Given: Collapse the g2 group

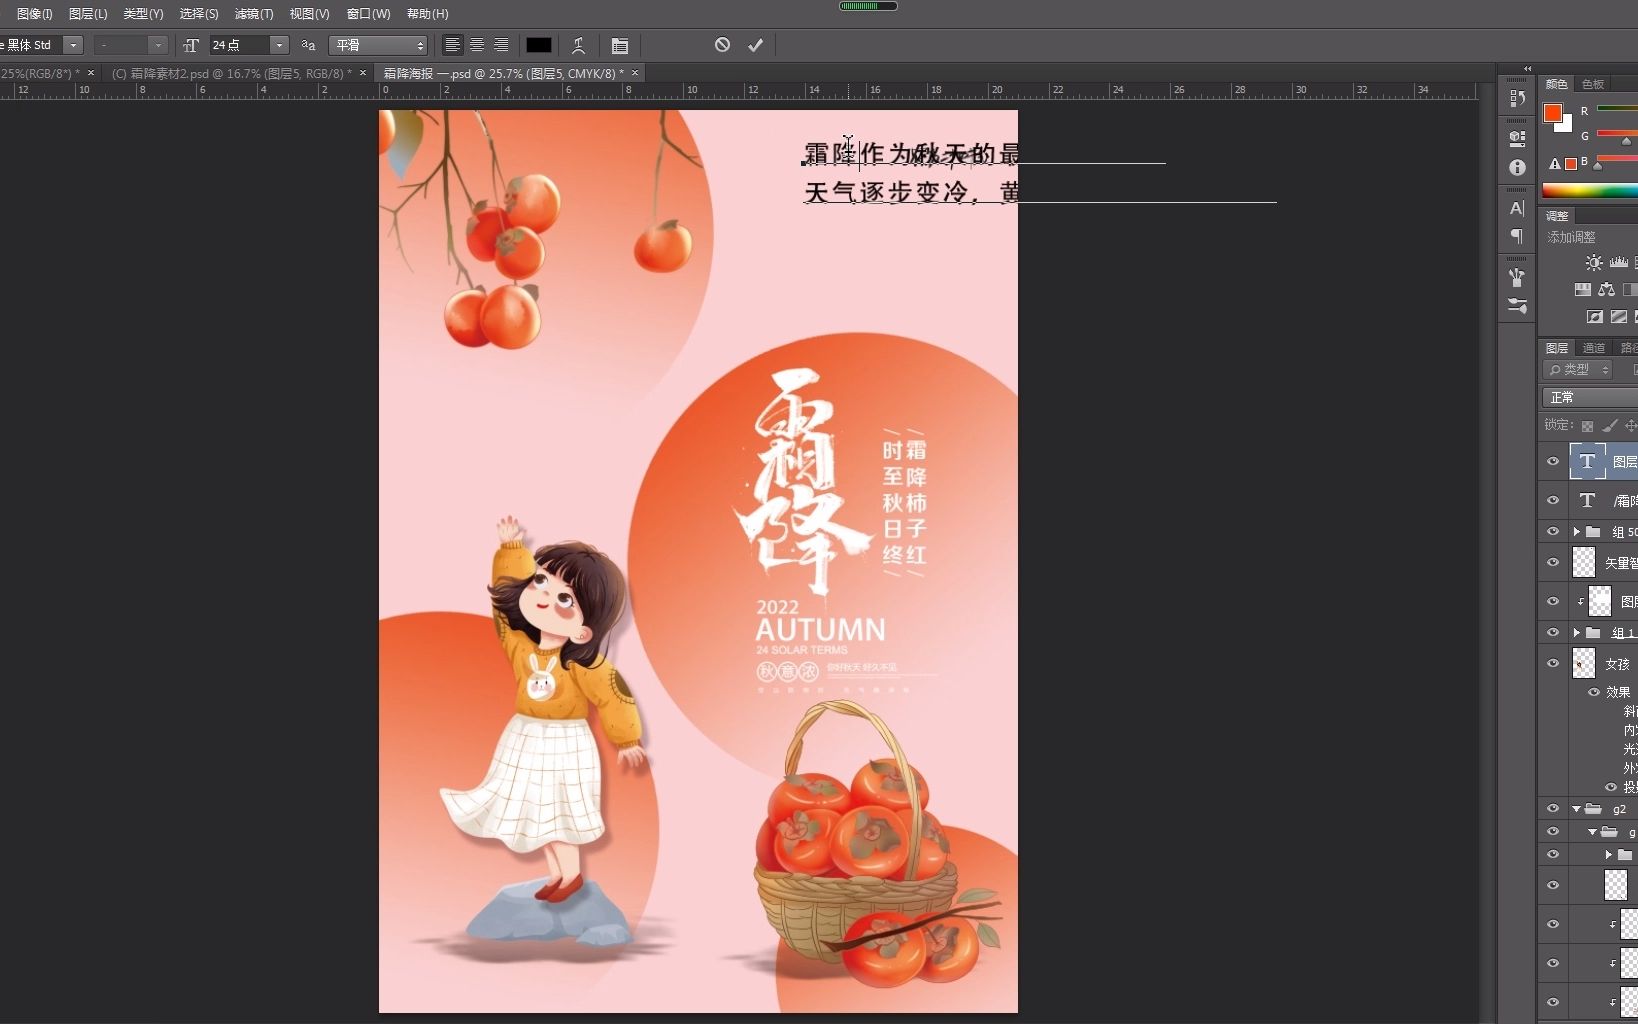Looking at the screenshot, I should point(1576,809).
